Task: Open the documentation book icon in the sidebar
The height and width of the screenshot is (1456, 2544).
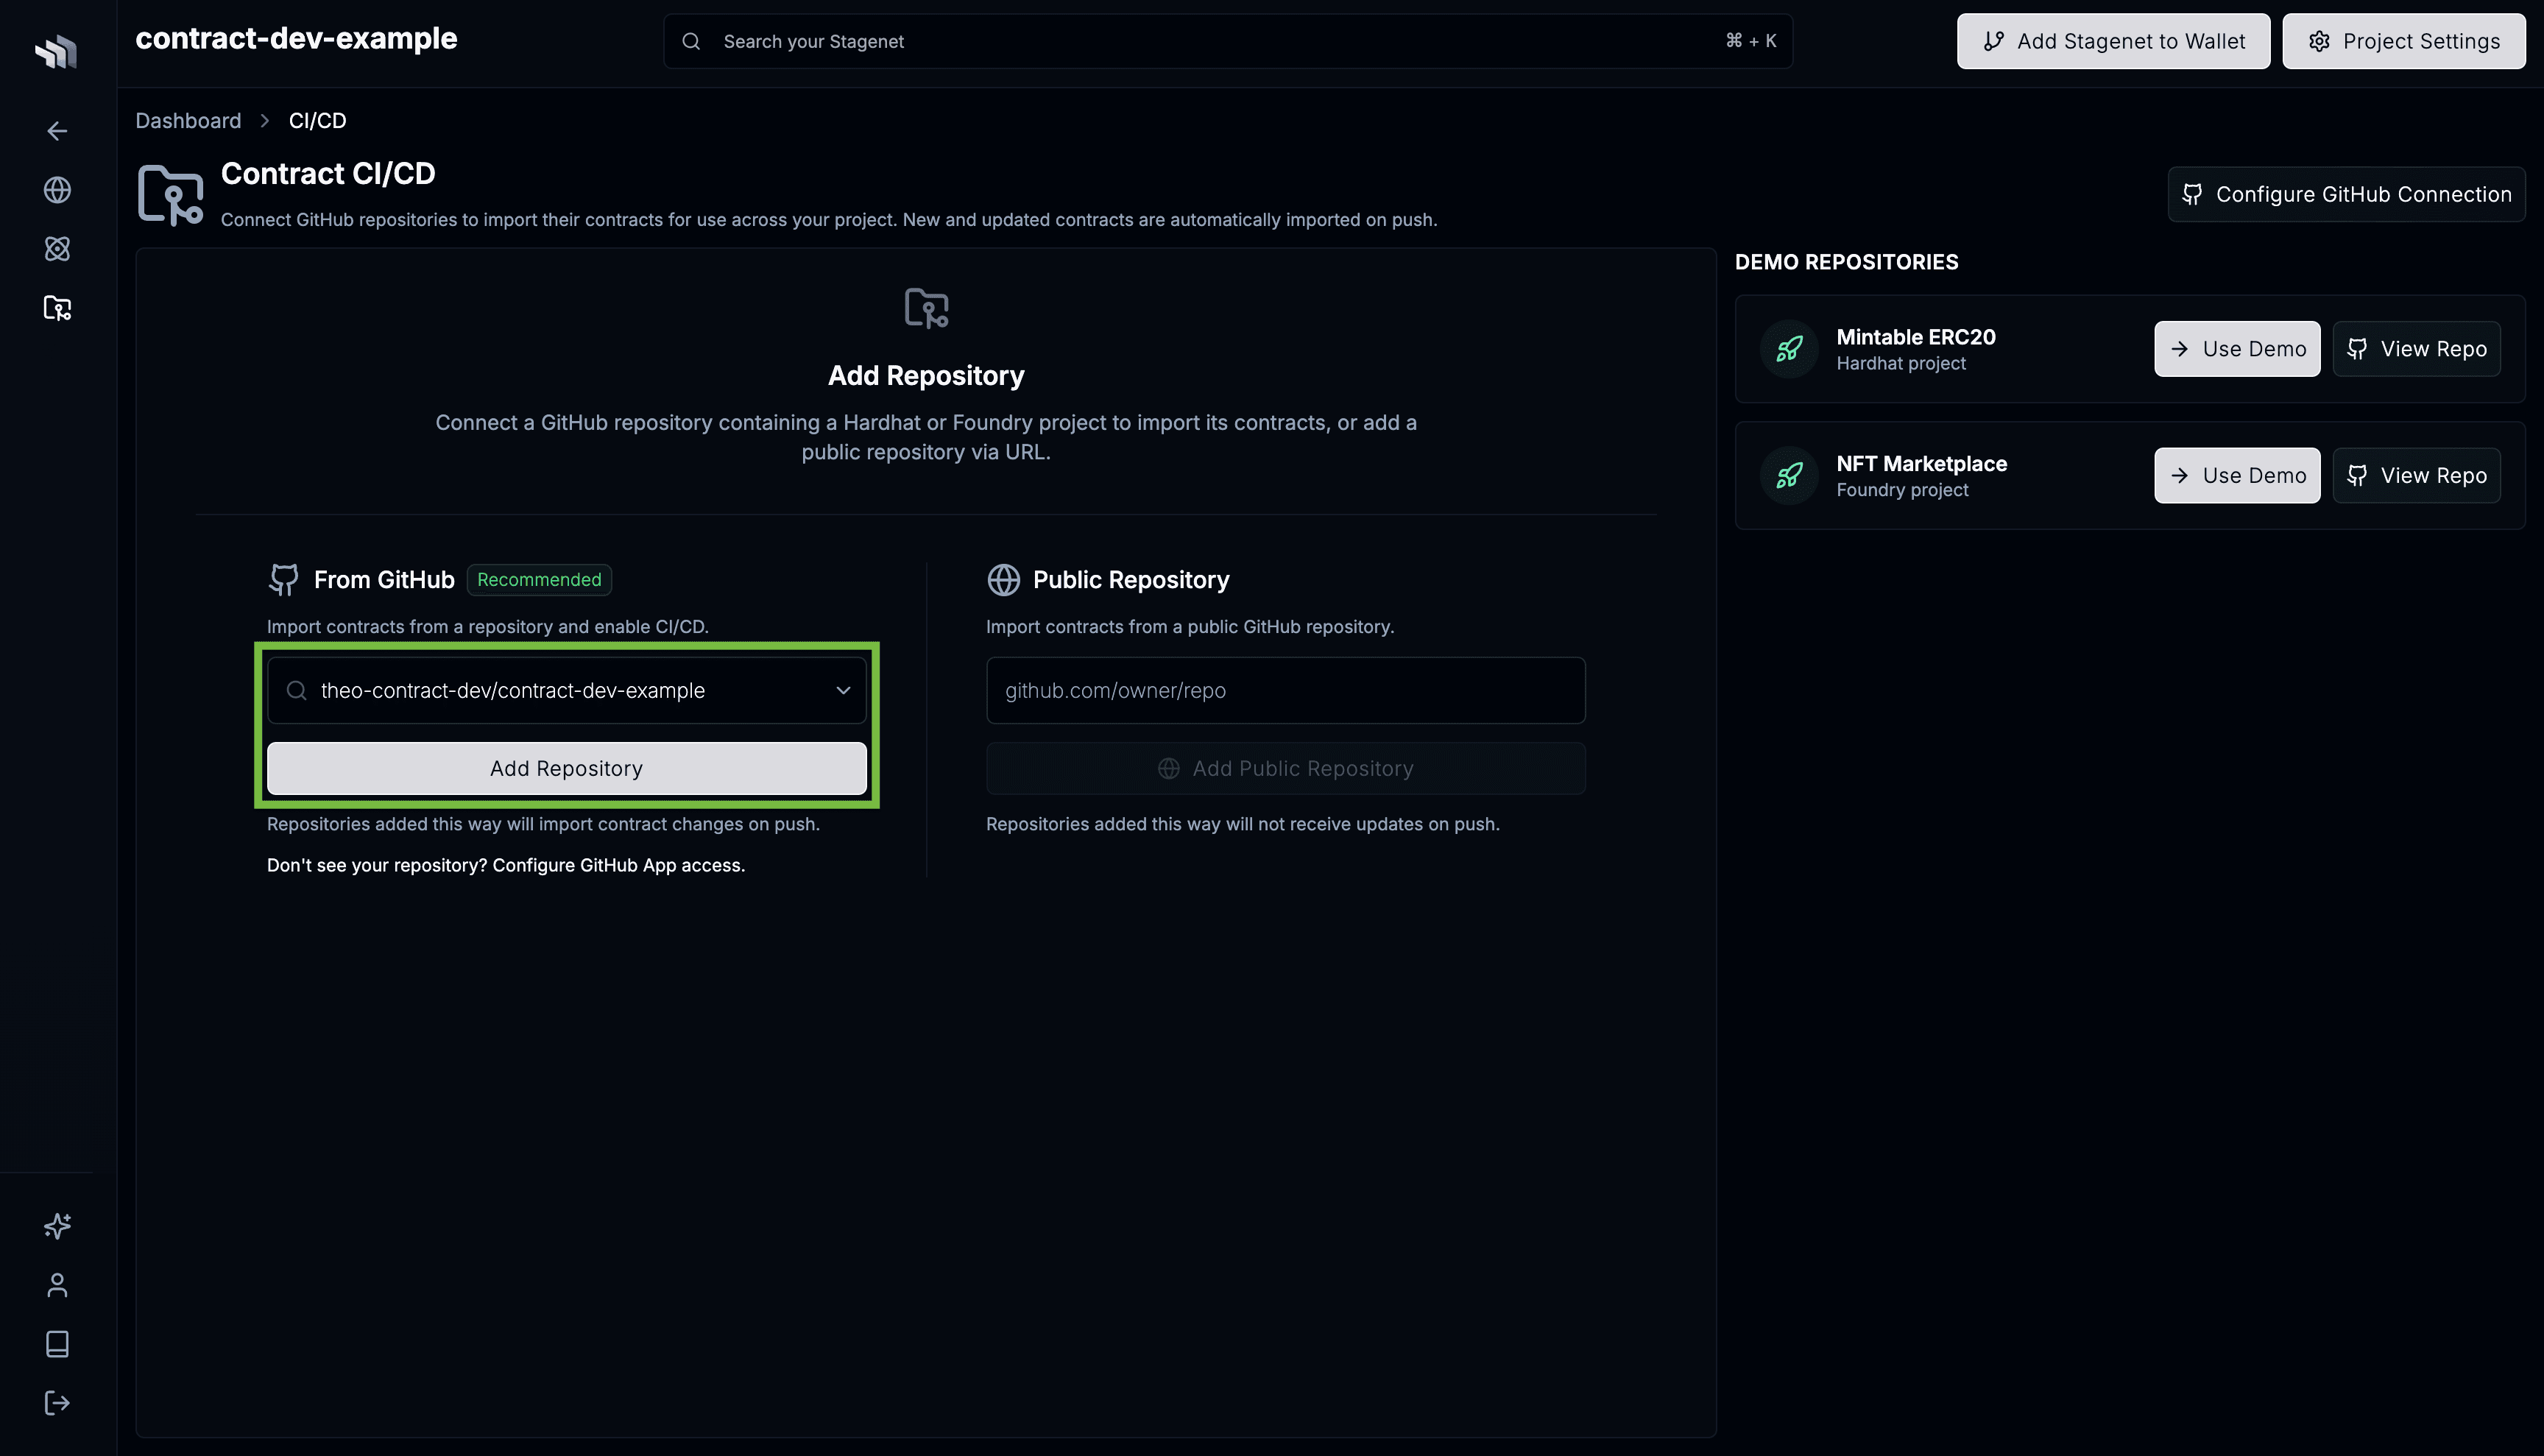Action: pyautogui.click(x=57, y=1343)
